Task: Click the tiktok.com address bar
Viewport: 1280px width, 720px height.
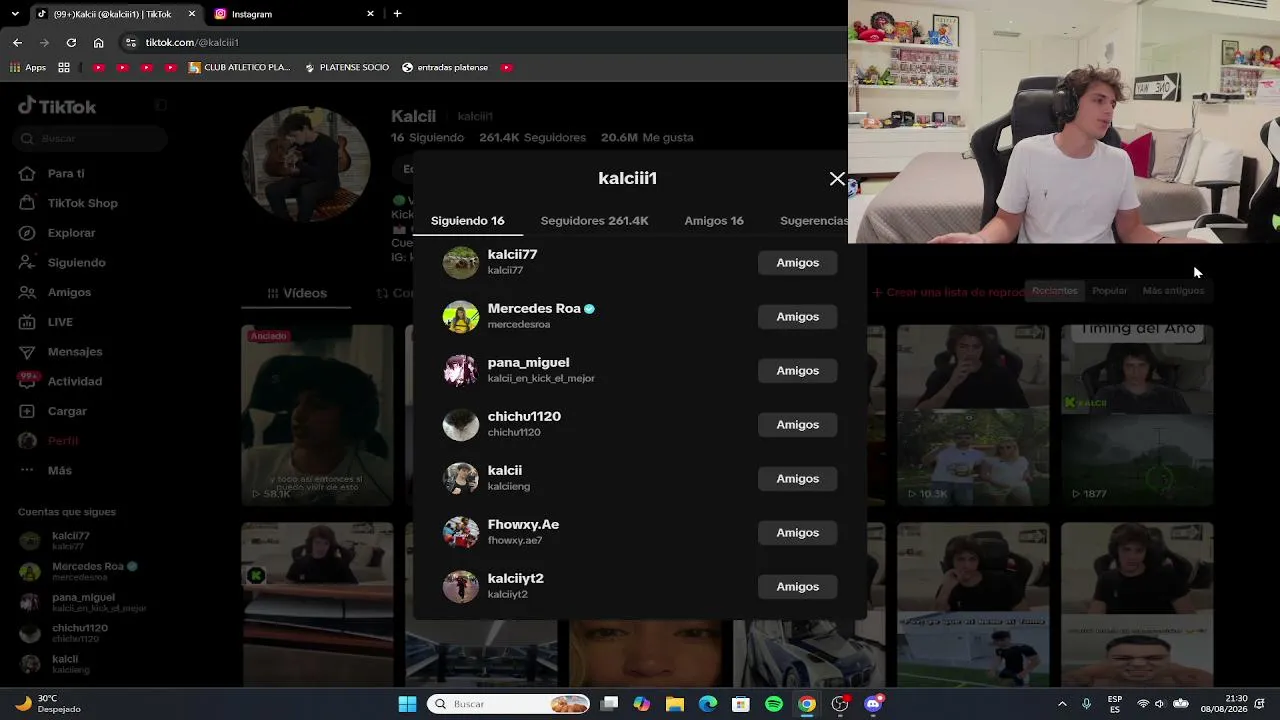Action: (x=480, y=43)
